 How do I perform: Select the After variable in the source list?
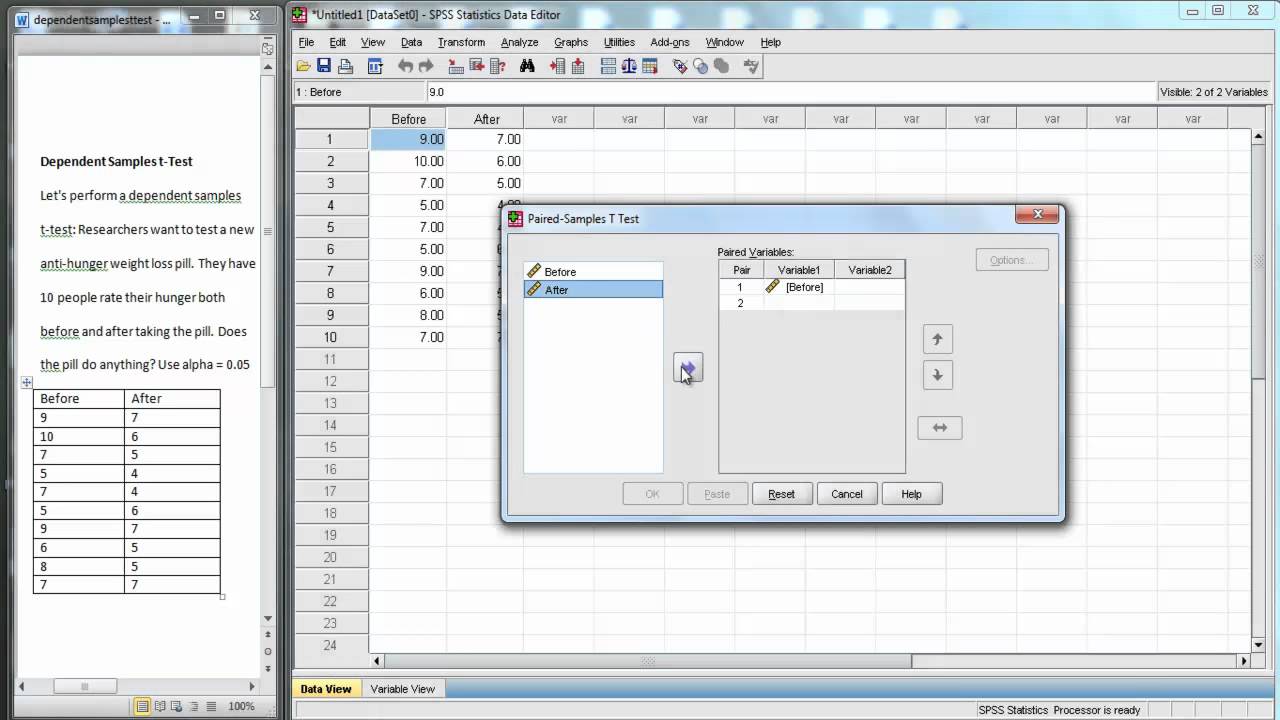pyautogui.click(x=593, y=290)
